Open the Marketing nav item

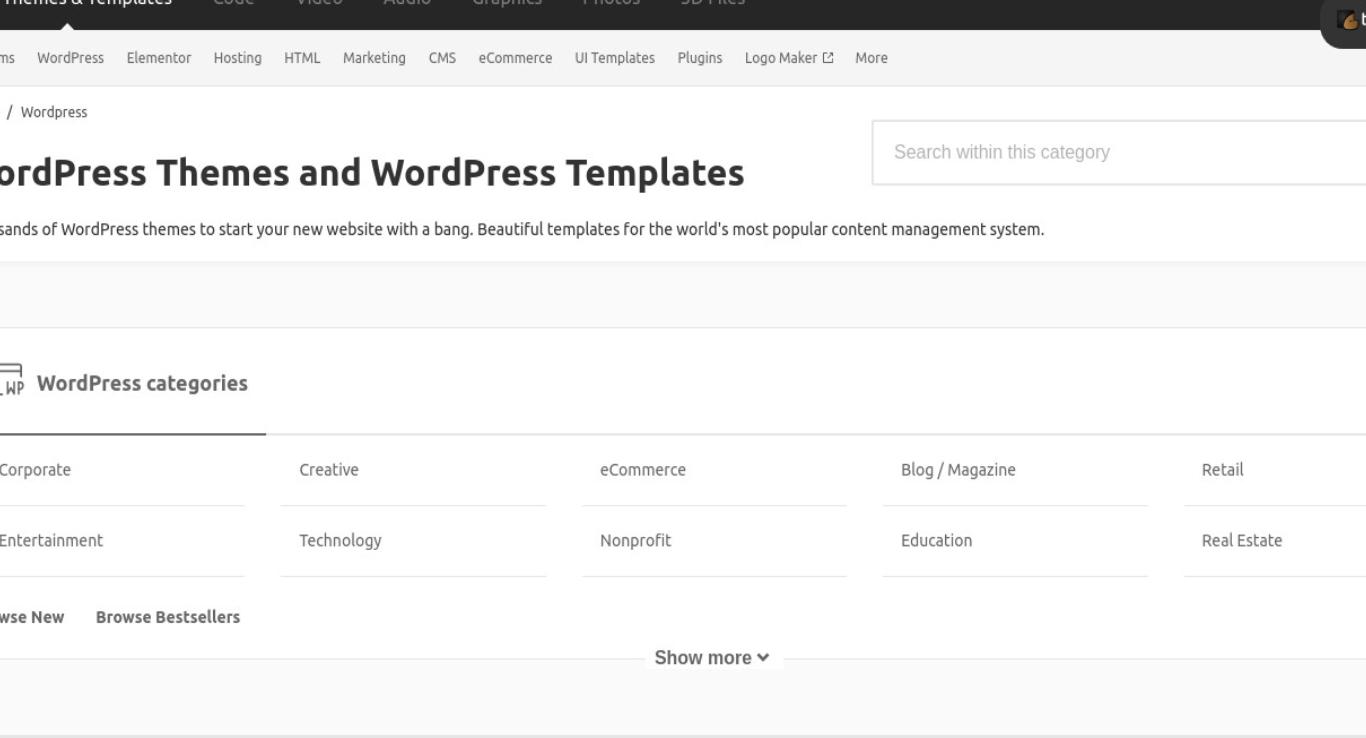(374, 58)
